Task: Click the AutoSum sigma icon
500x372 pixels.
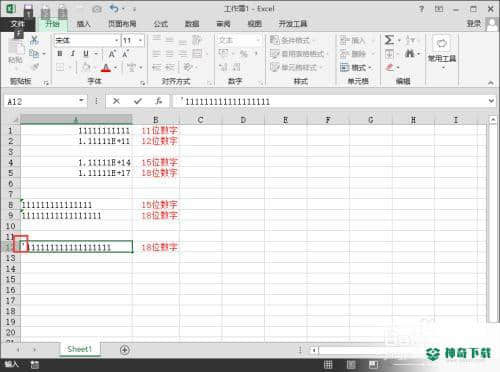Action: click(389, 40)
